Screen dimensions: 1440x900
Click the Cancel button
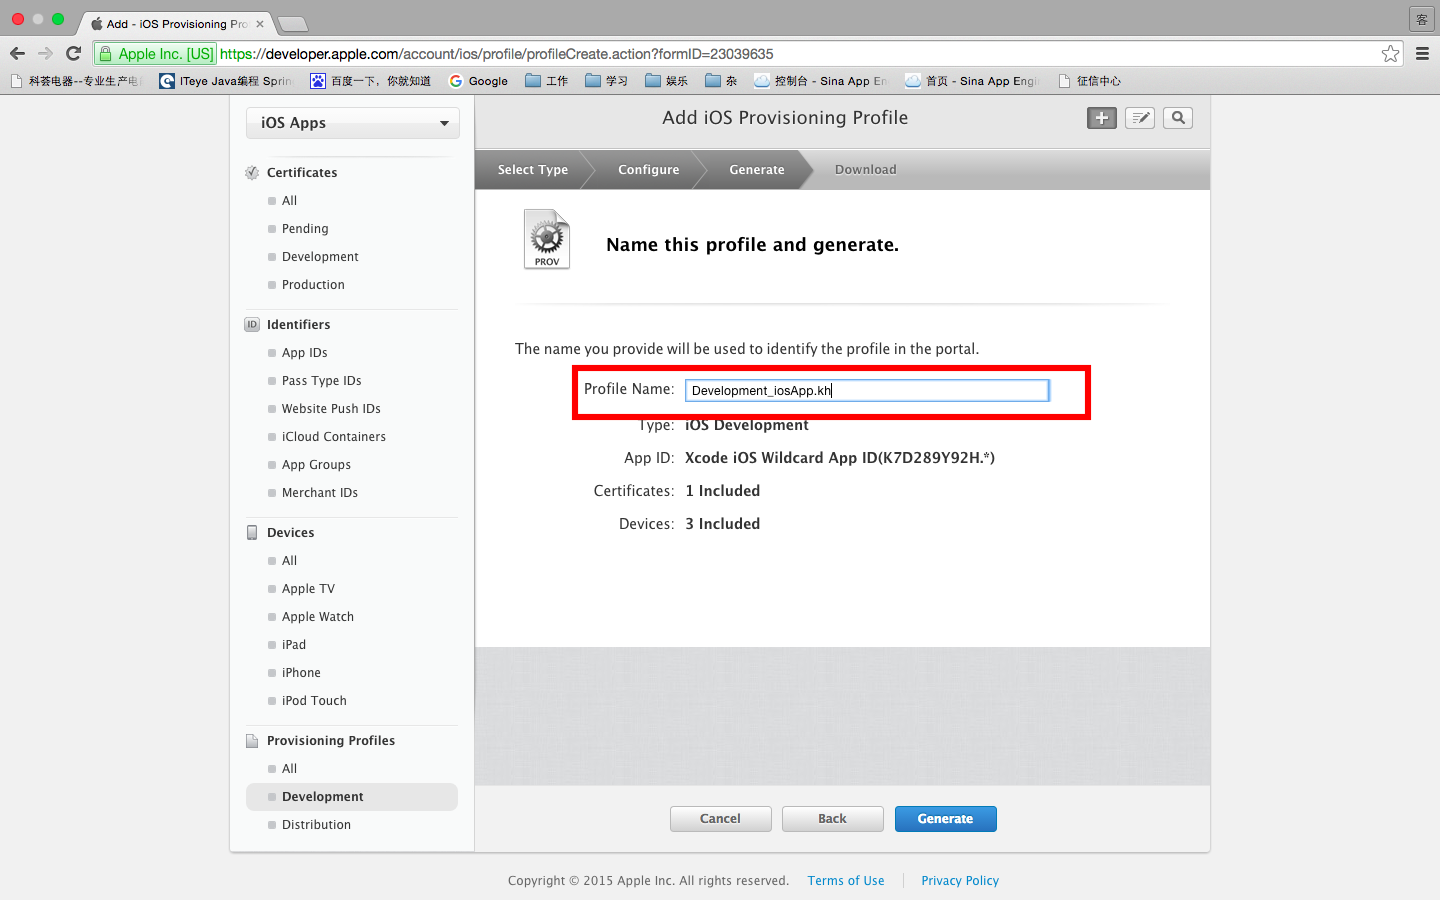point(720,819)
